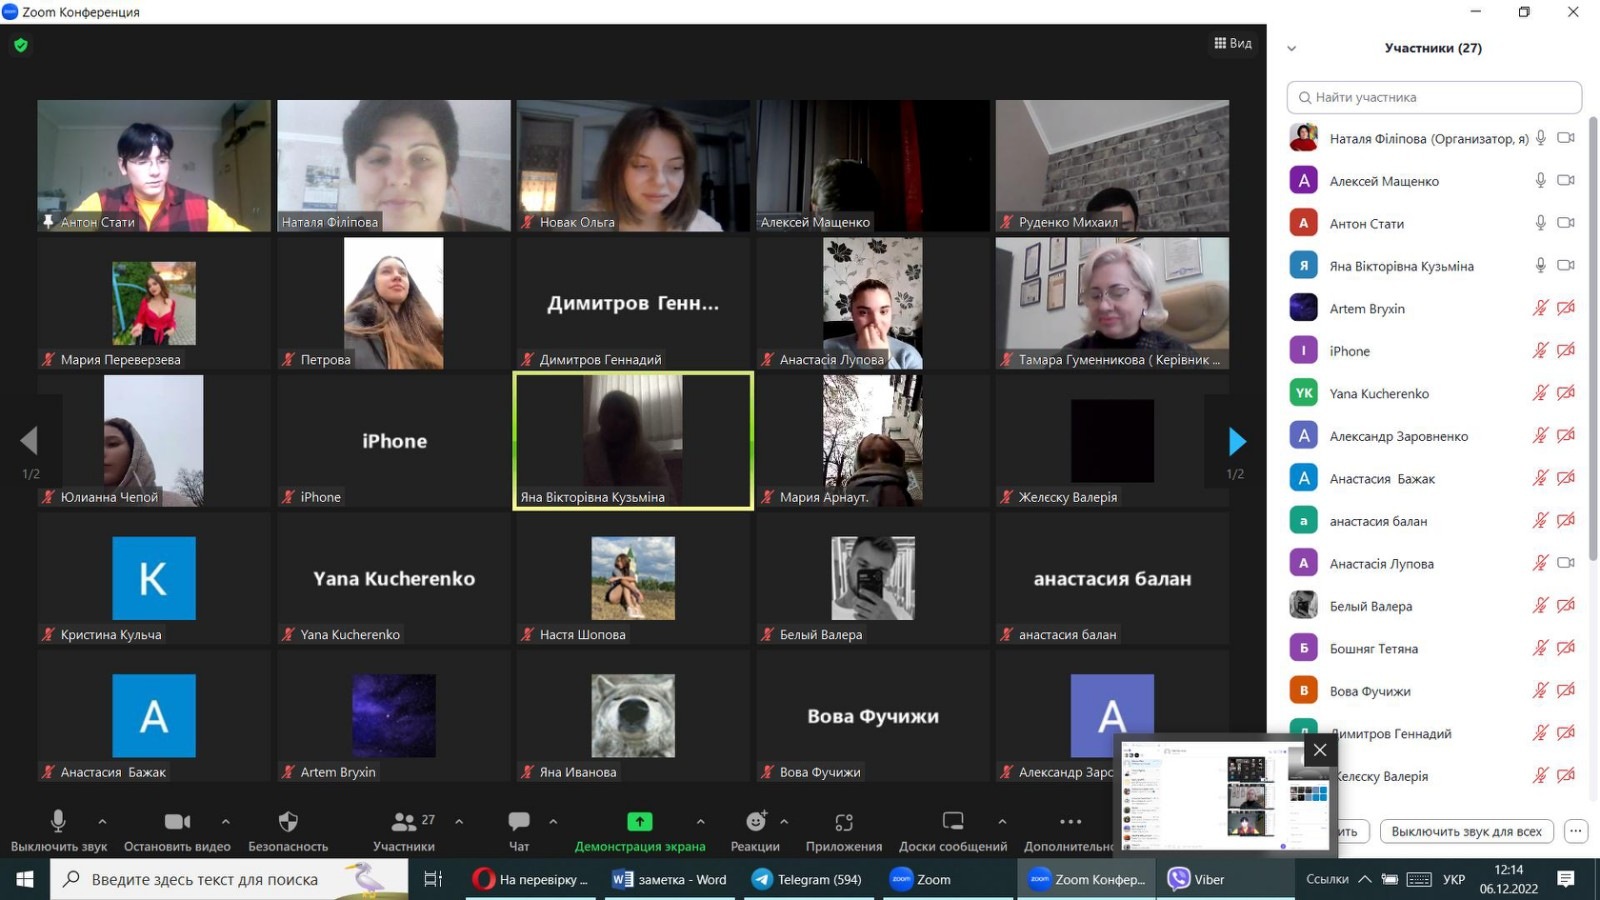Screen dimensions: 1600x900
Task: Go to next gallery page arrow
Action: [1236, 441]
